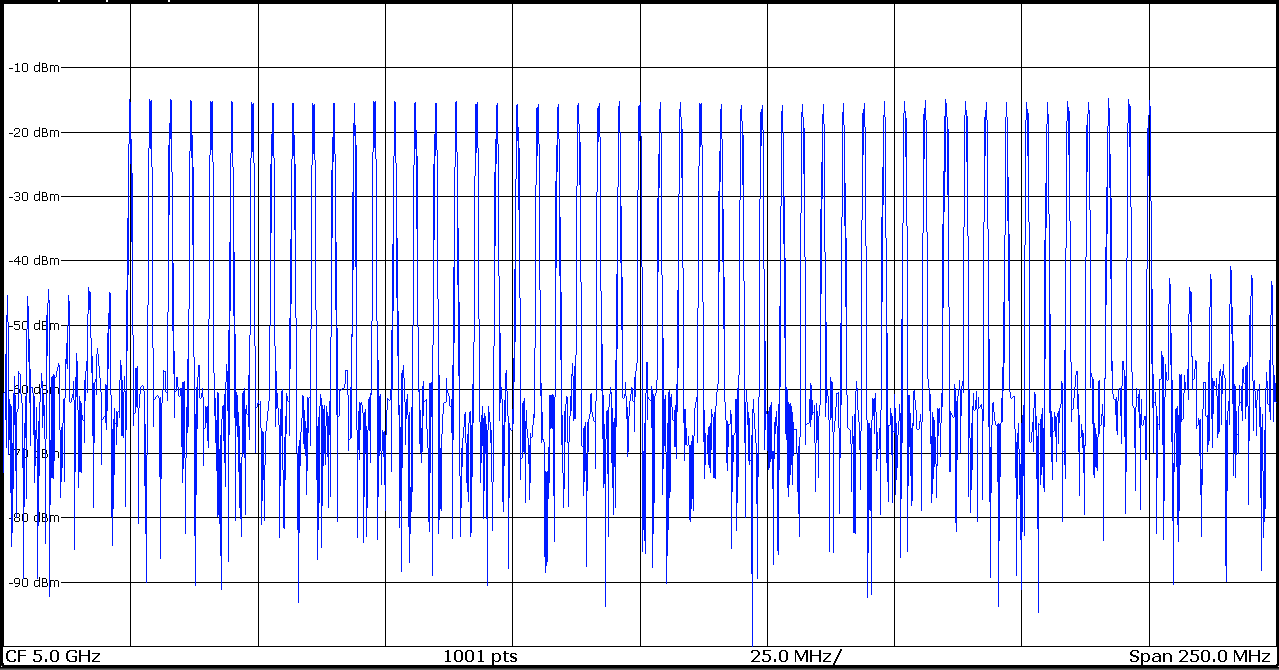Click the -60 dBm axis label
The width and height of the screenshot is (1279, 670).
[x=34, y=389]
